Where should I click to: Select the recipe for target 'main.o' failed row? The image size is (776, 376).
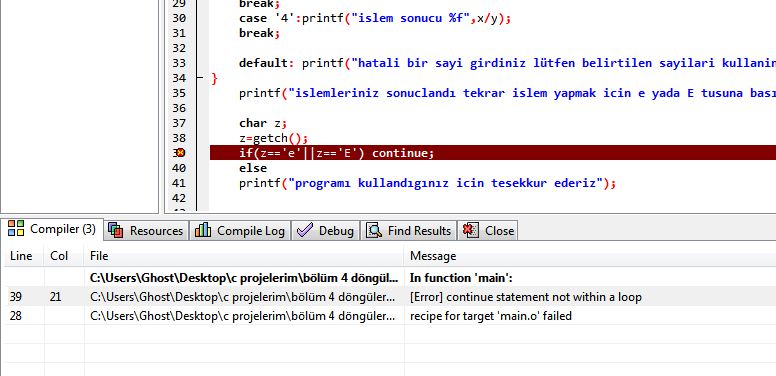point(390,316)
